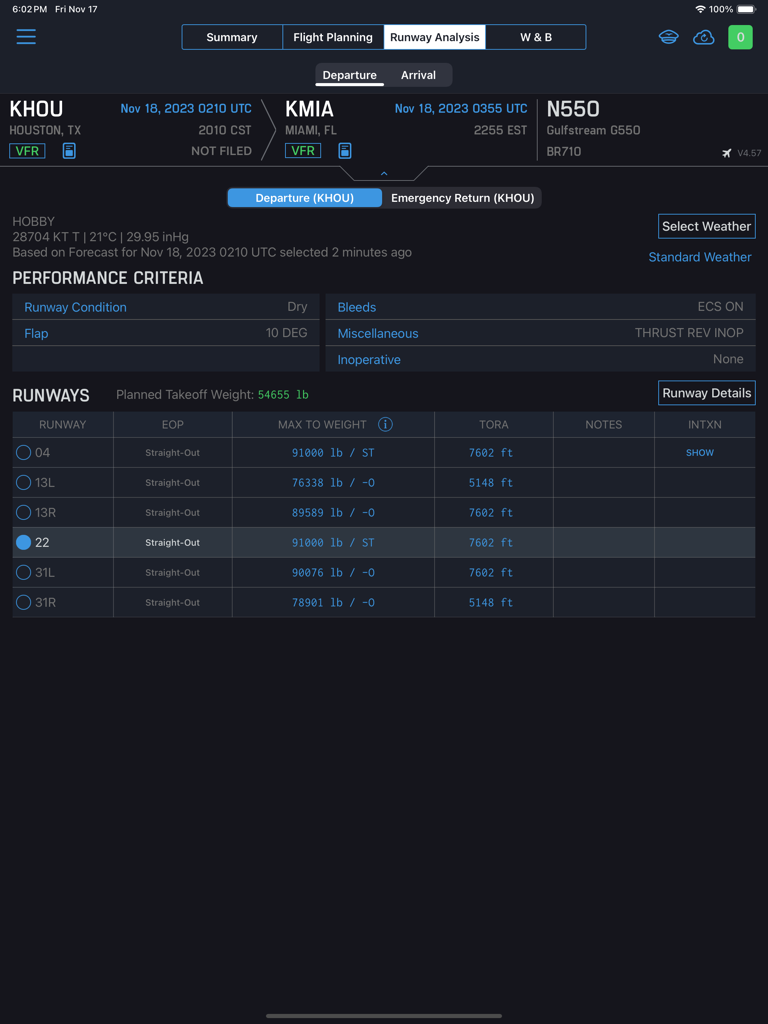768x1024 pixels.
Task: Select runway 04 radio button
Action: tap(24, 453)
